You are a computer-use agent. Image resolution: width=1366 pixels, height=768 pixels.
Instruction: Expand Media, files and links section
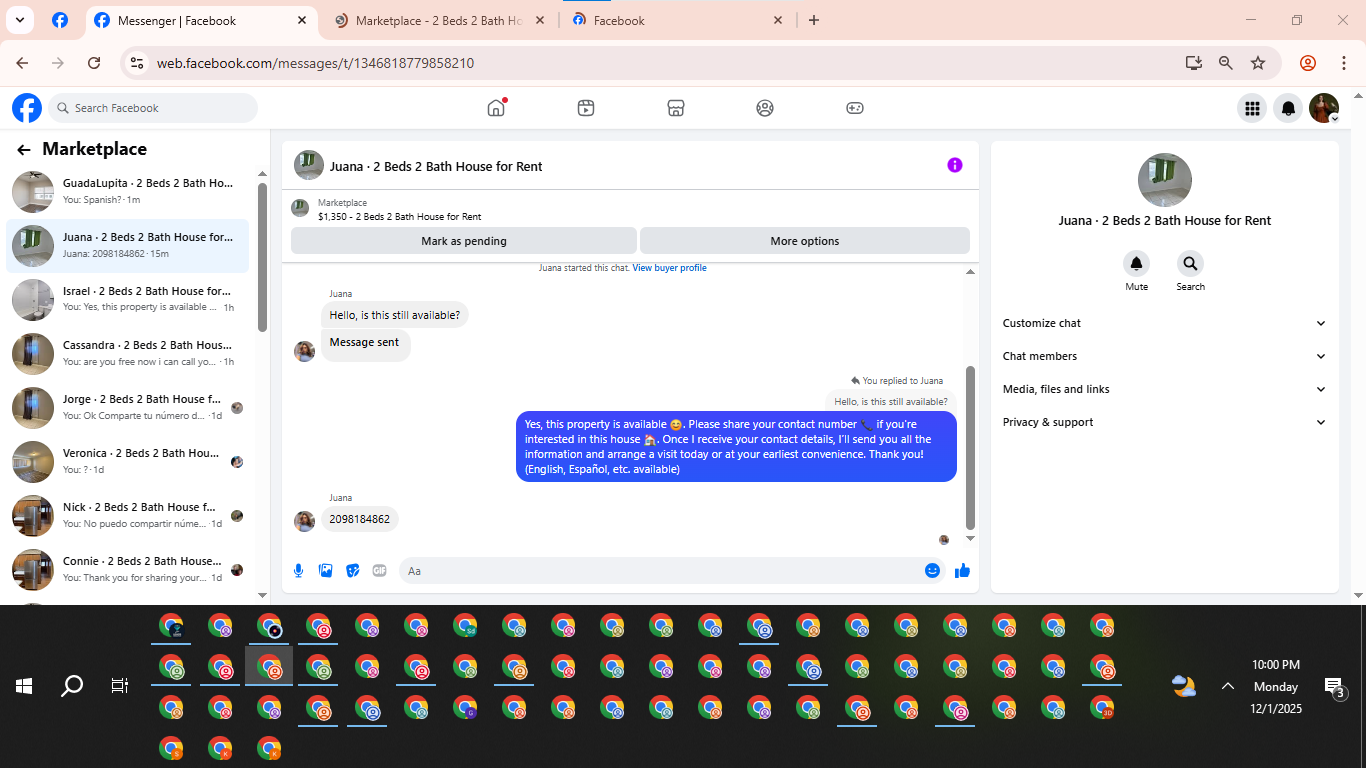[x=1164, y=389]
